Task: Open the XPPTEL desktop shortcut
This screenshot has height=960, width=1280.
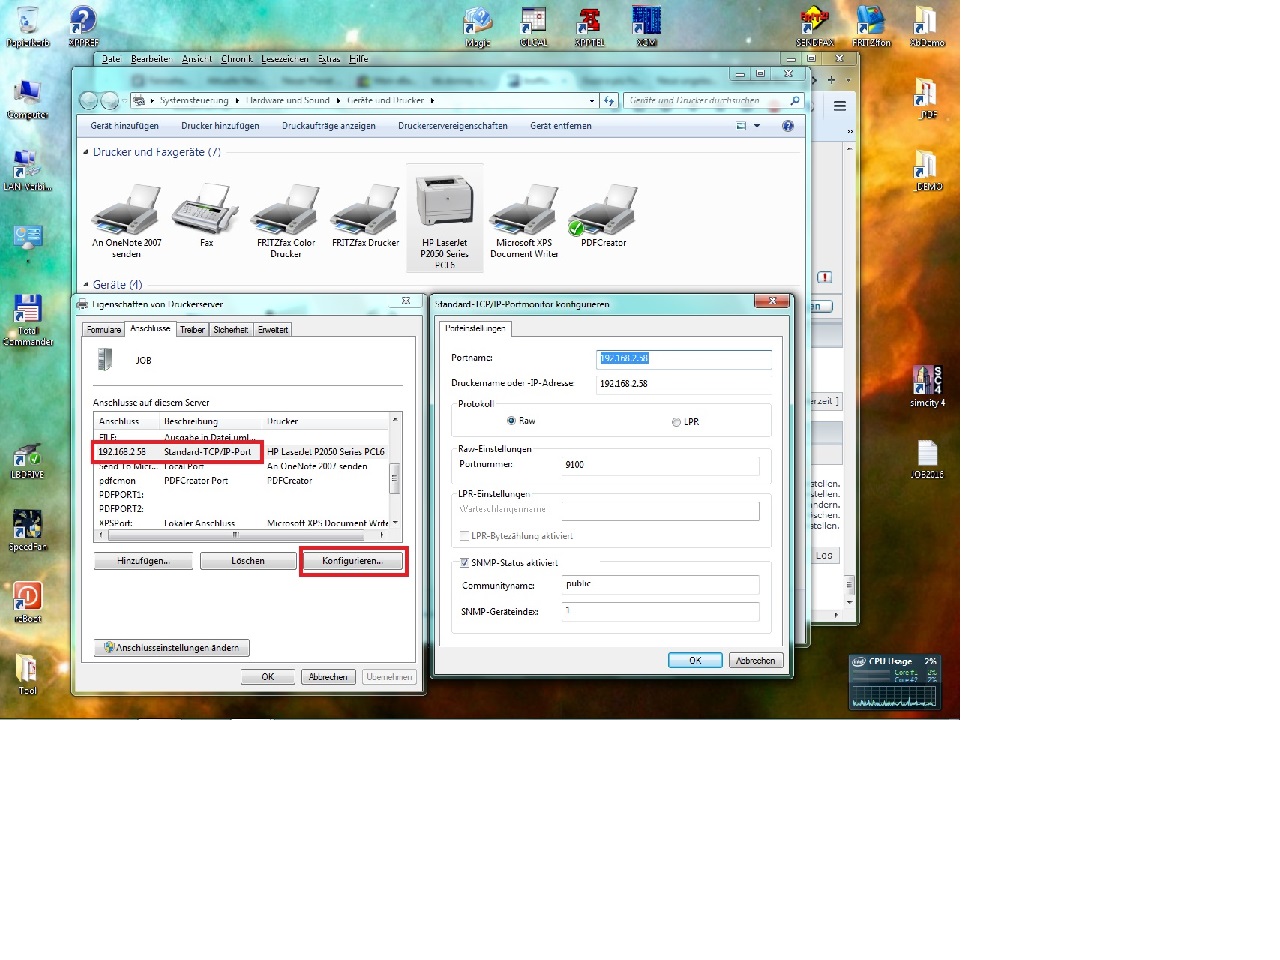Action: (x=590, y=27)
